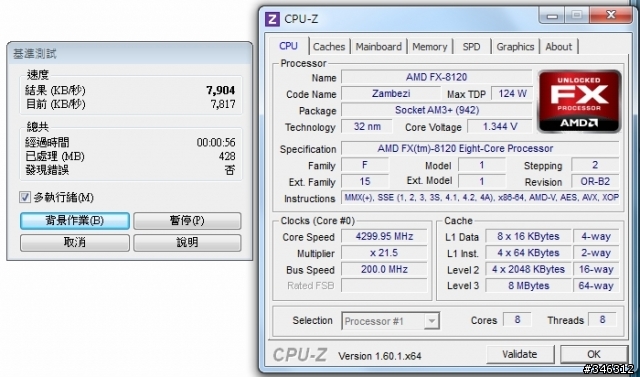
Task: Switch to the Caches tab
Action: pos(329,47)
